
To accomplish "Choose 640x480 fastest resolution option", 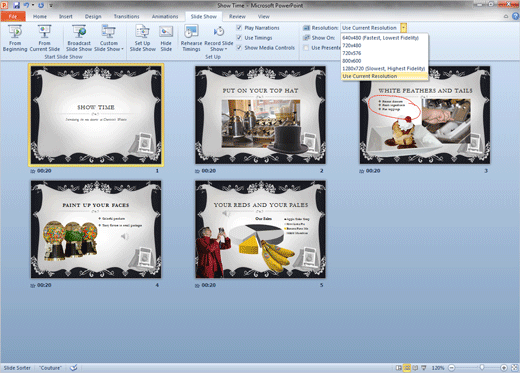I will click(x=384, y=38).
